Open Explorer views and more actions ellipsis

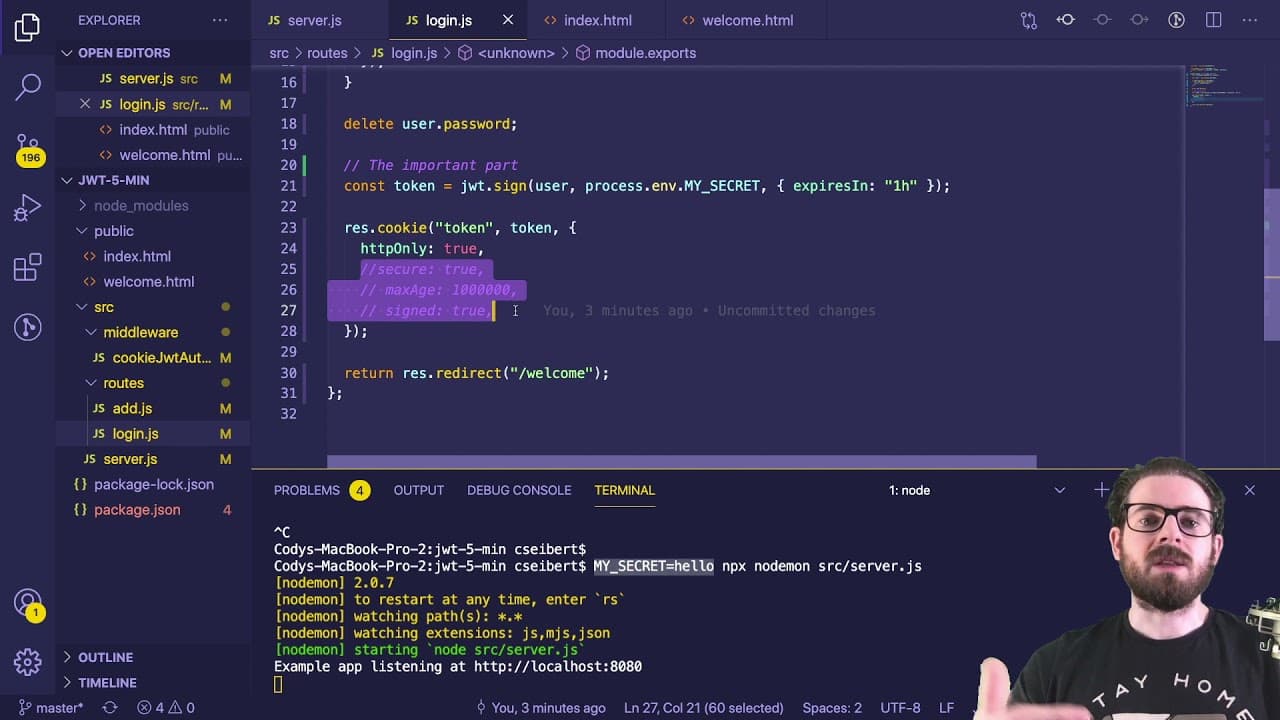coord(220,20)
